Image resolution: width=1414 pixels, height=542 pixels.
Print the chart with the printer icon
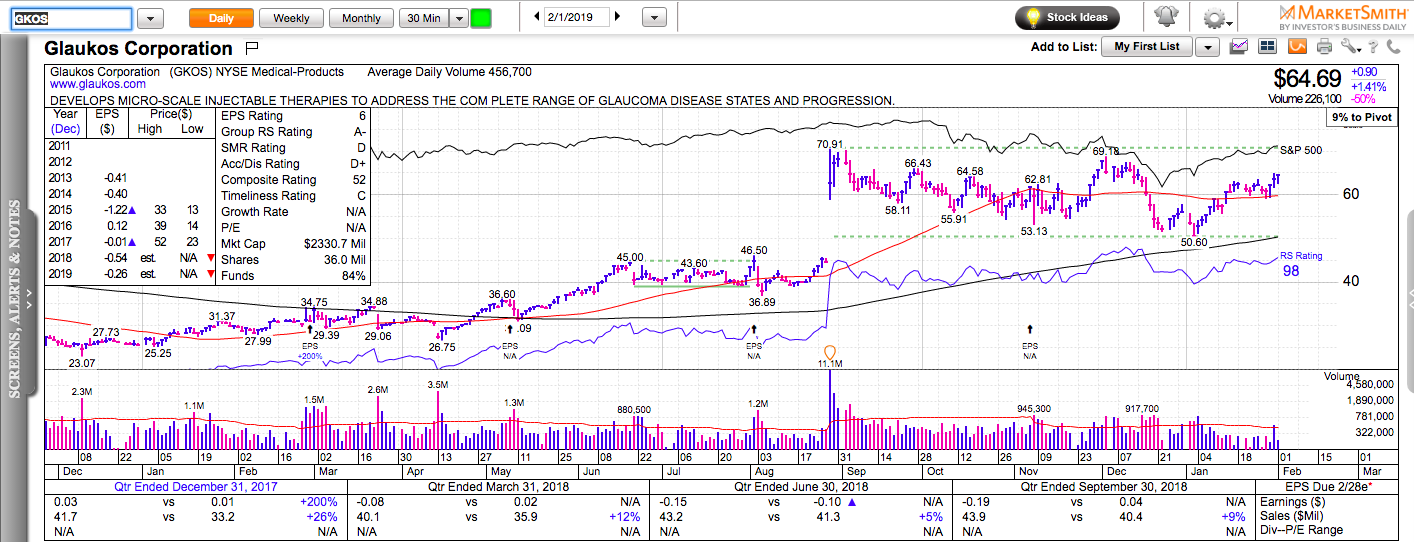click(x=1324, y=46)
